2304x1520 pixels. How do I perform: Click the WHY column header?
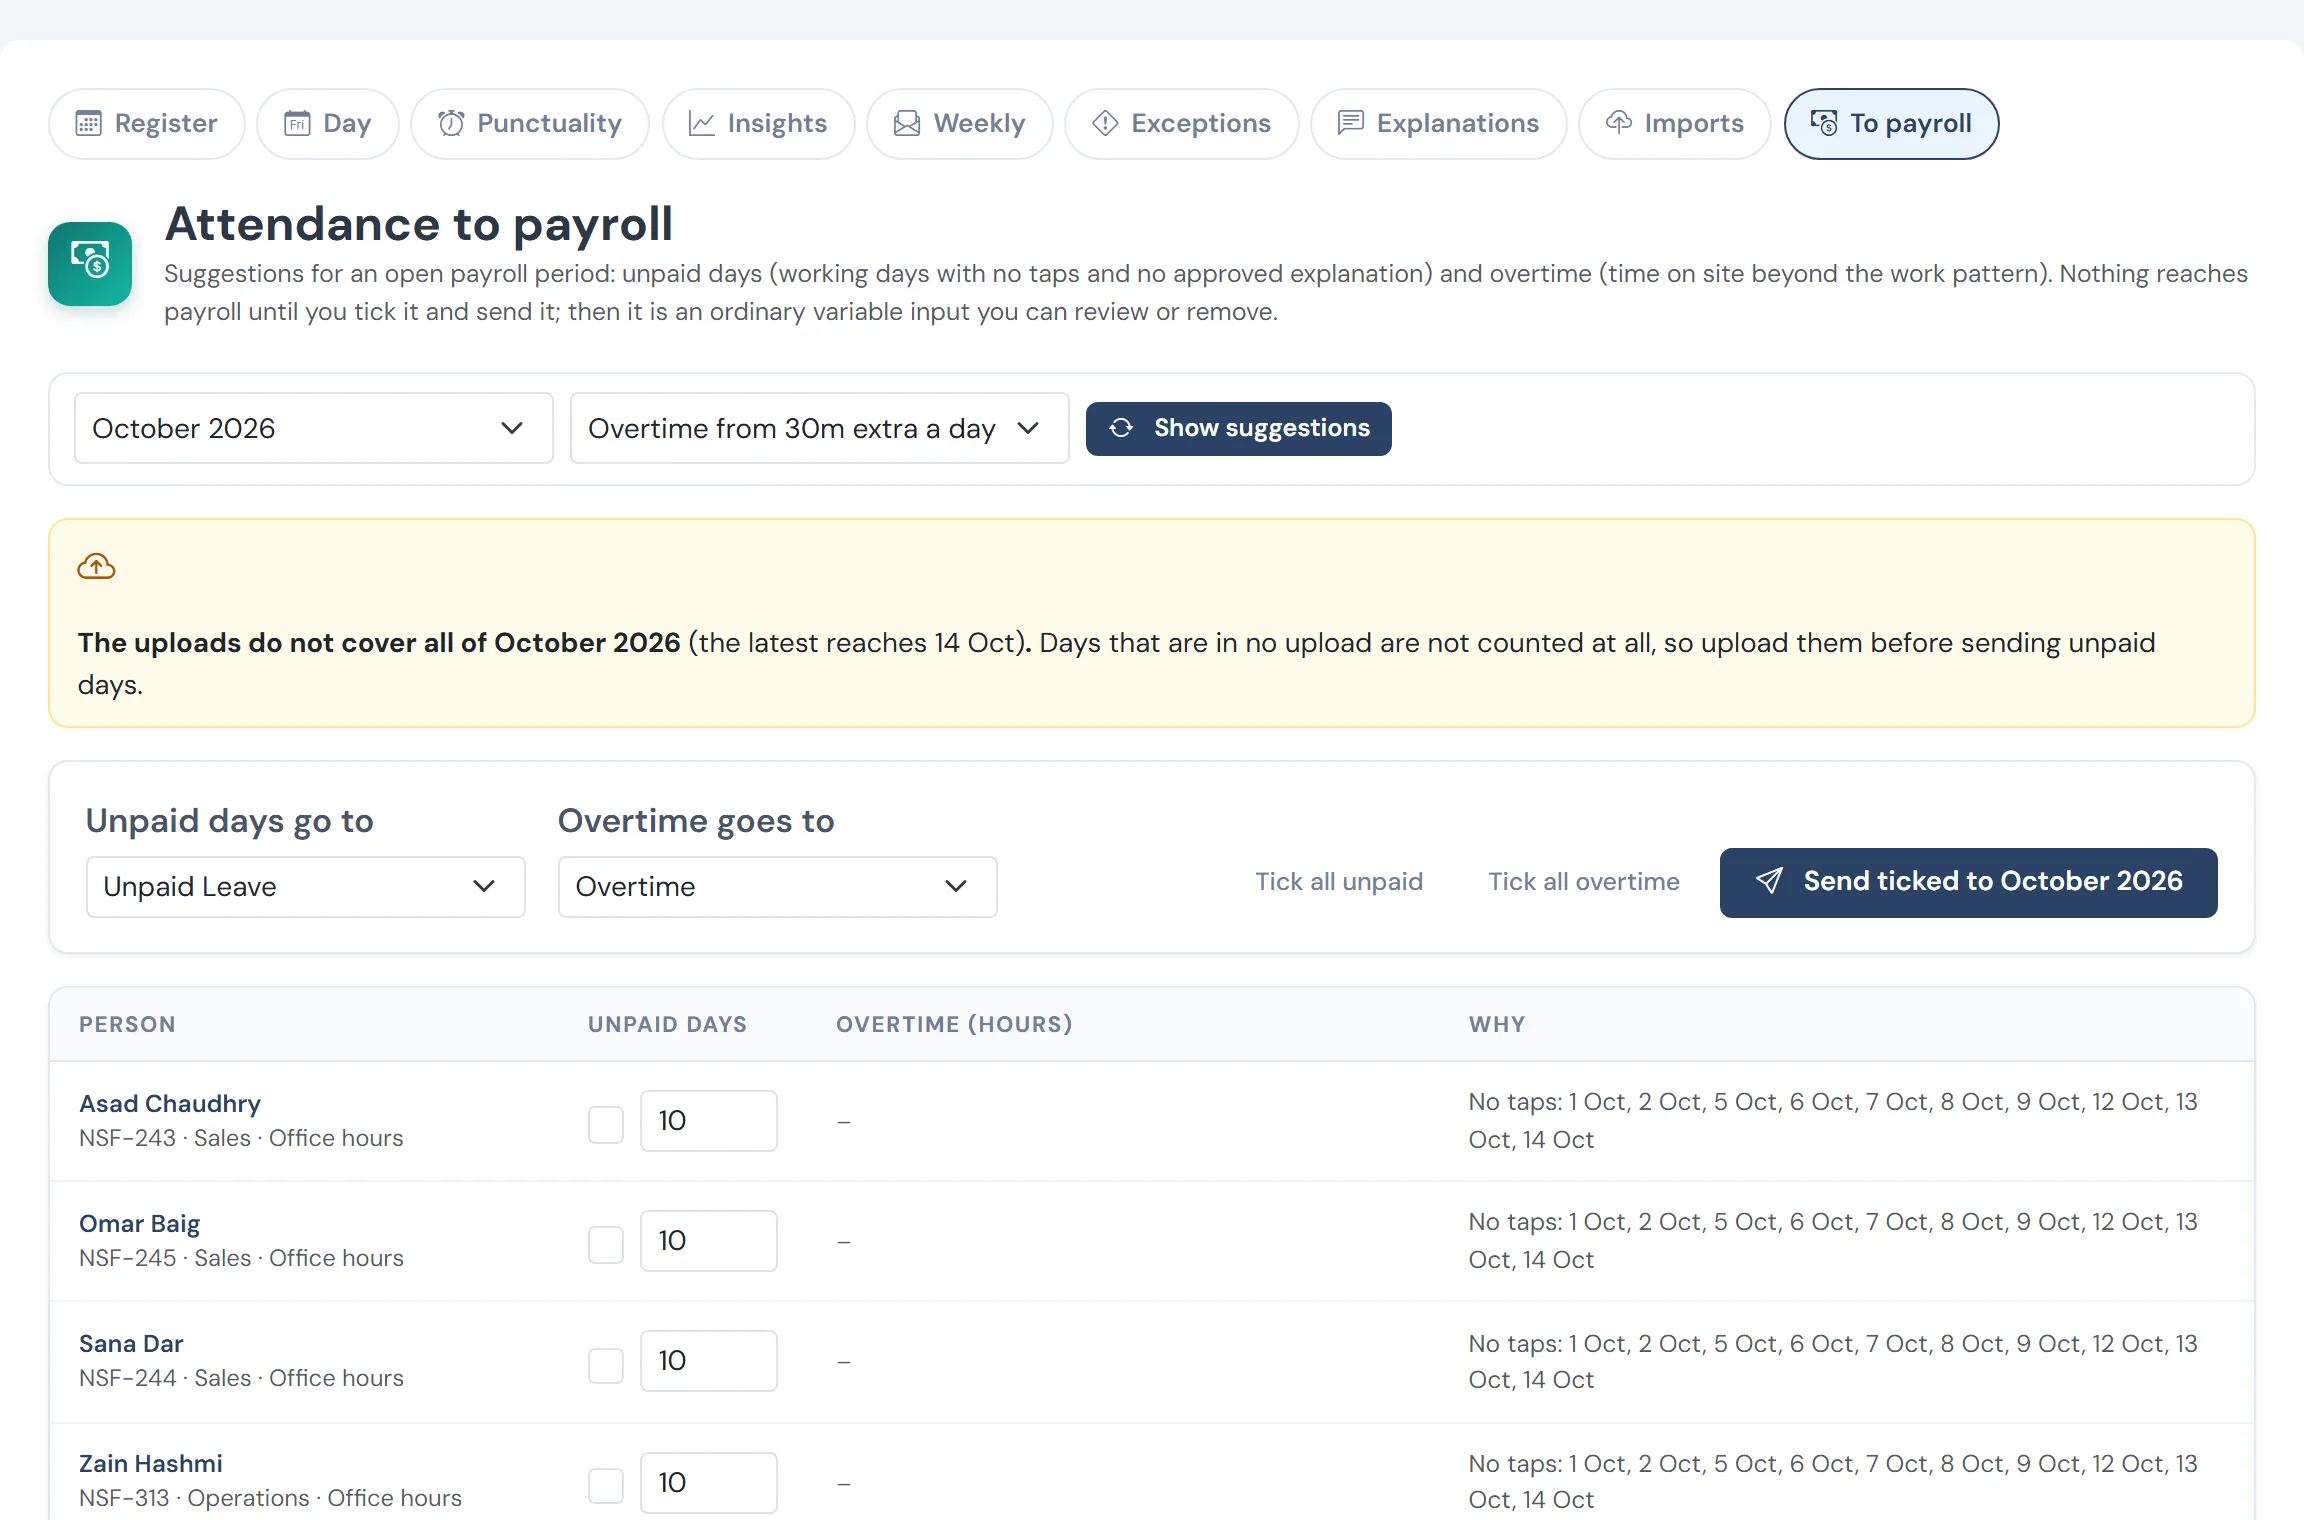[x=1497, y=1024]
